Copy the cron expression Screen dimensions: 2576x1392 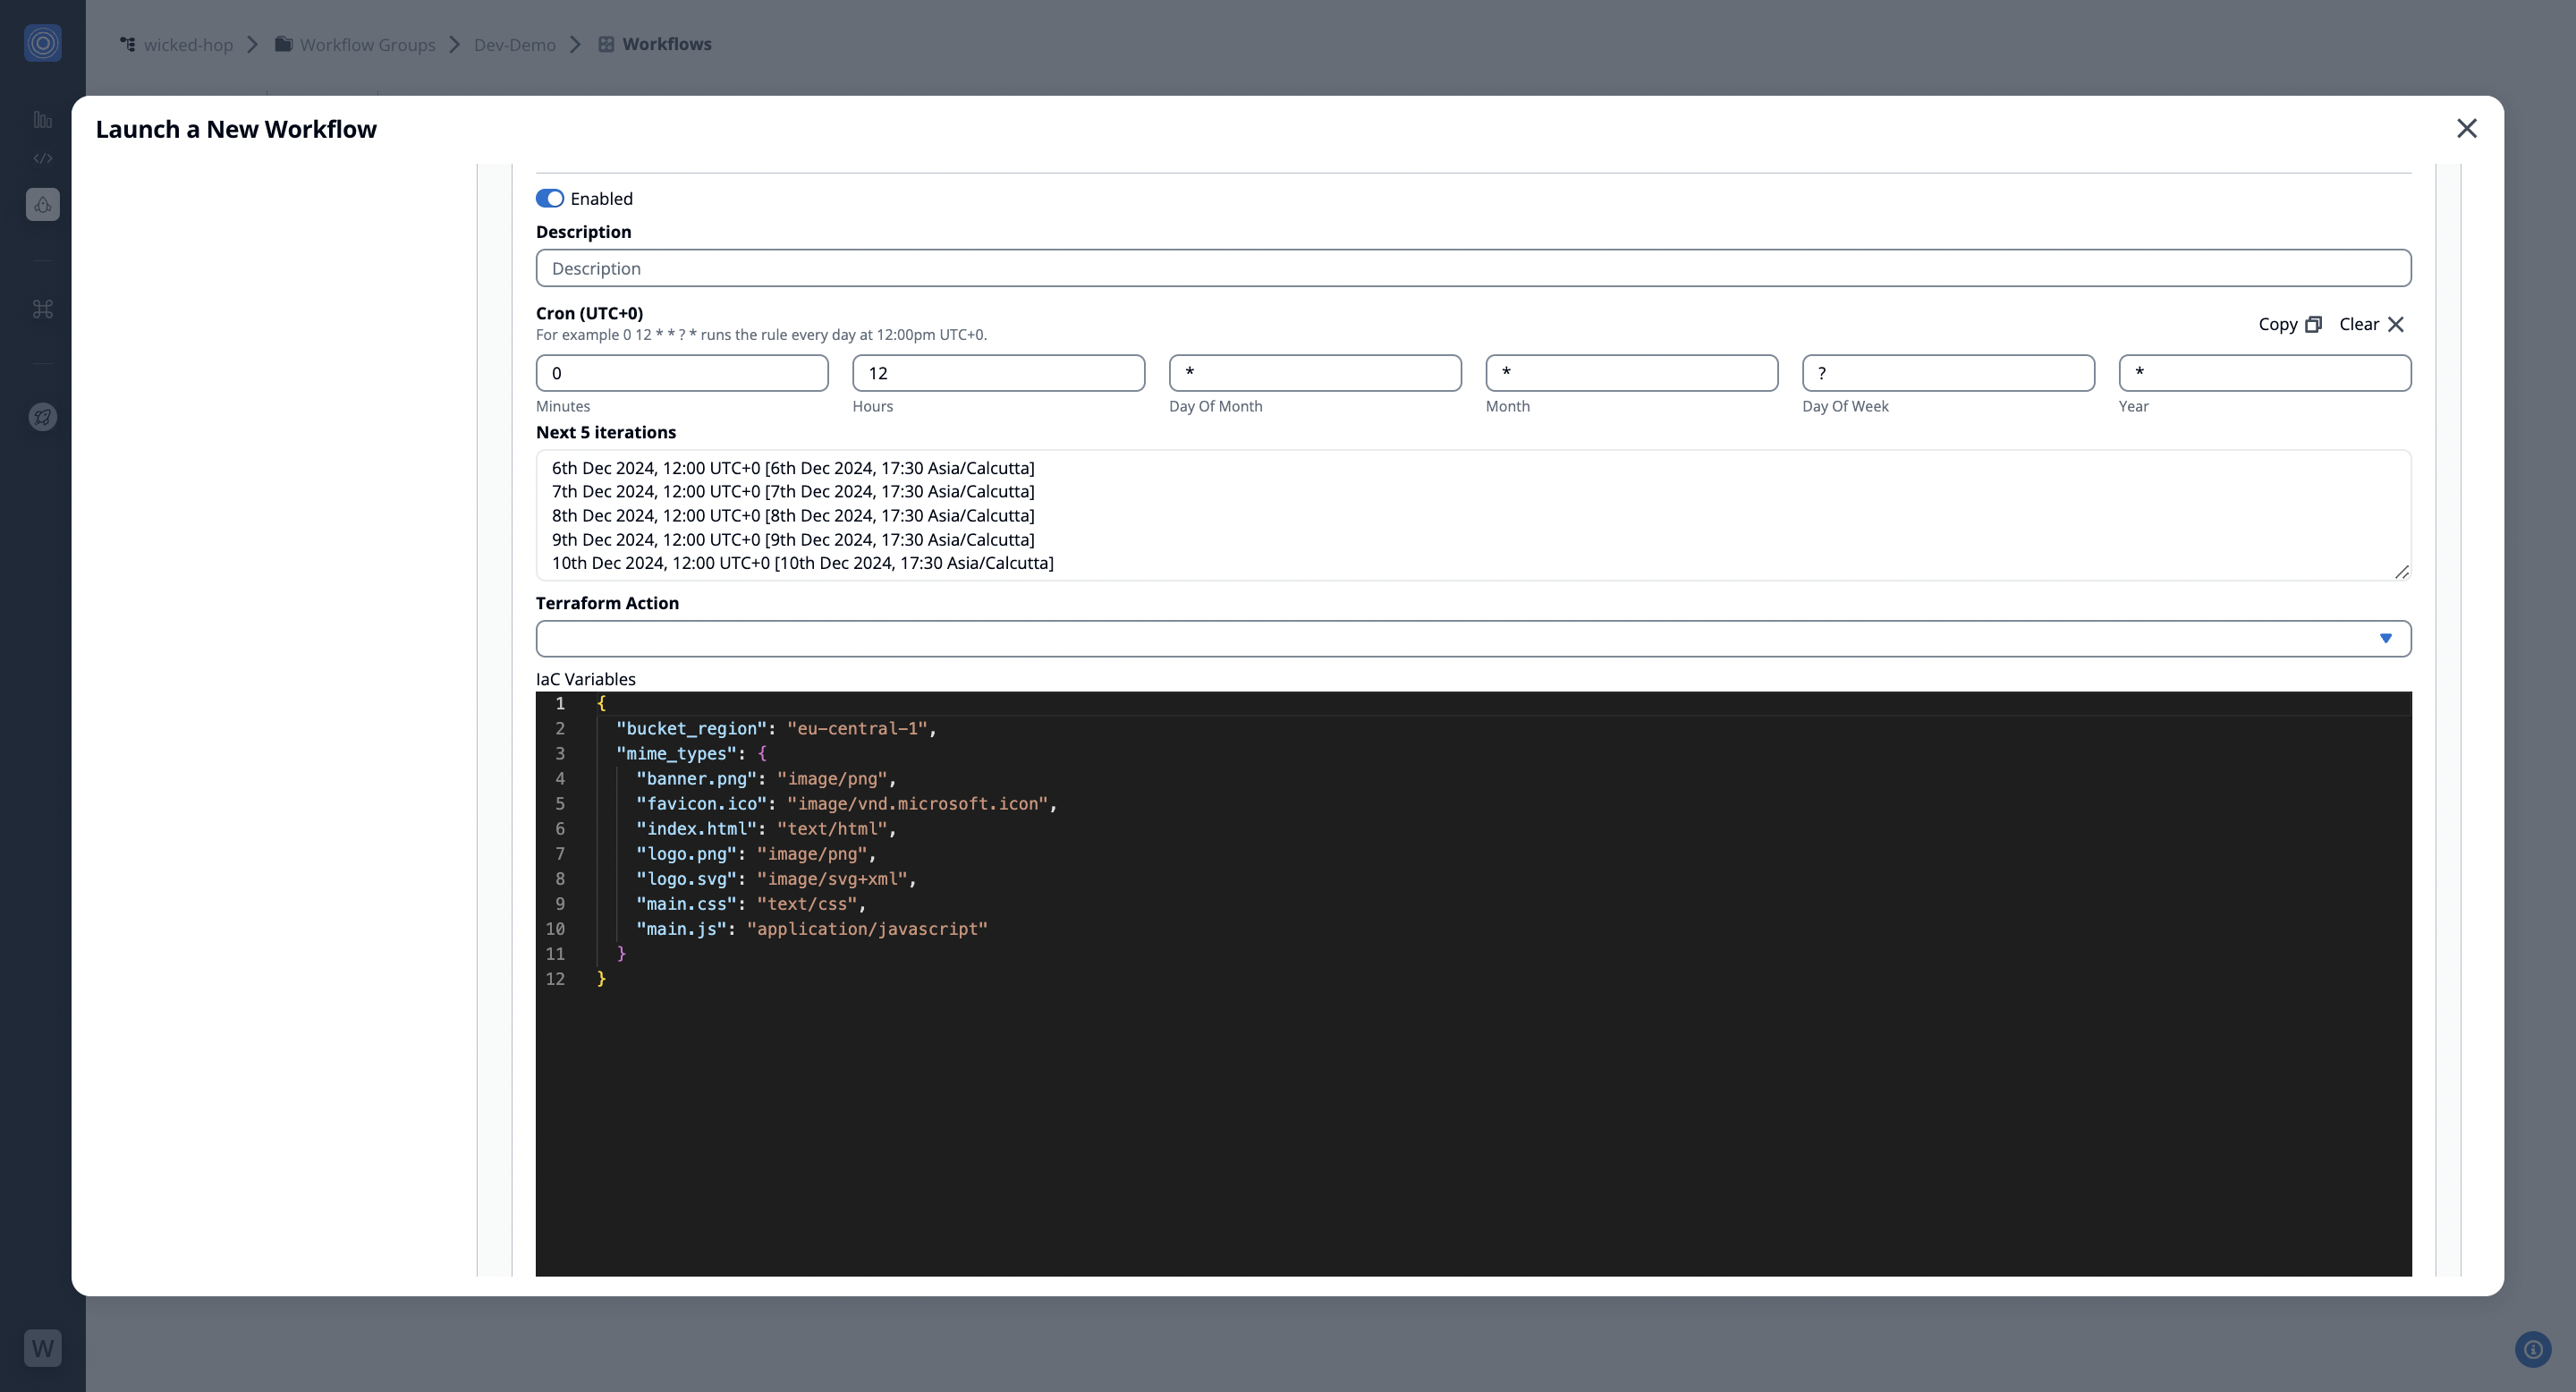point(2290,324)
